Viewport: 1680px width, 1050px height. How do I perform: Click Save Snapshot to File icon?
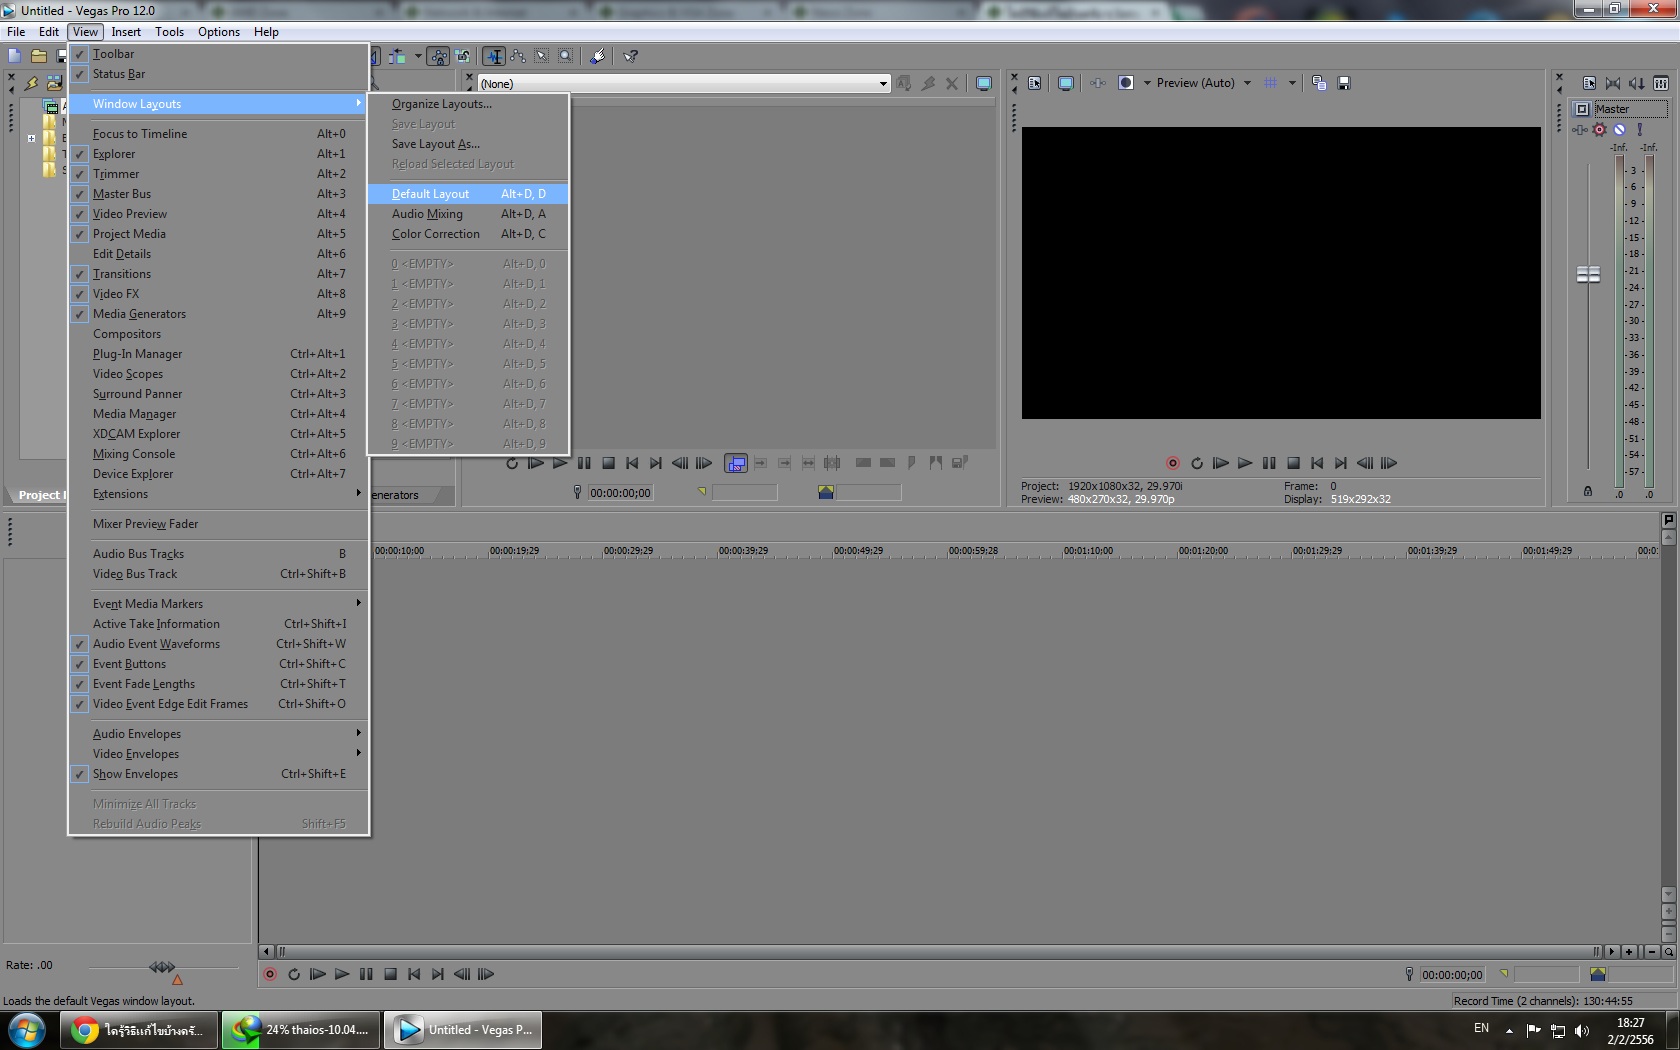1344,83
